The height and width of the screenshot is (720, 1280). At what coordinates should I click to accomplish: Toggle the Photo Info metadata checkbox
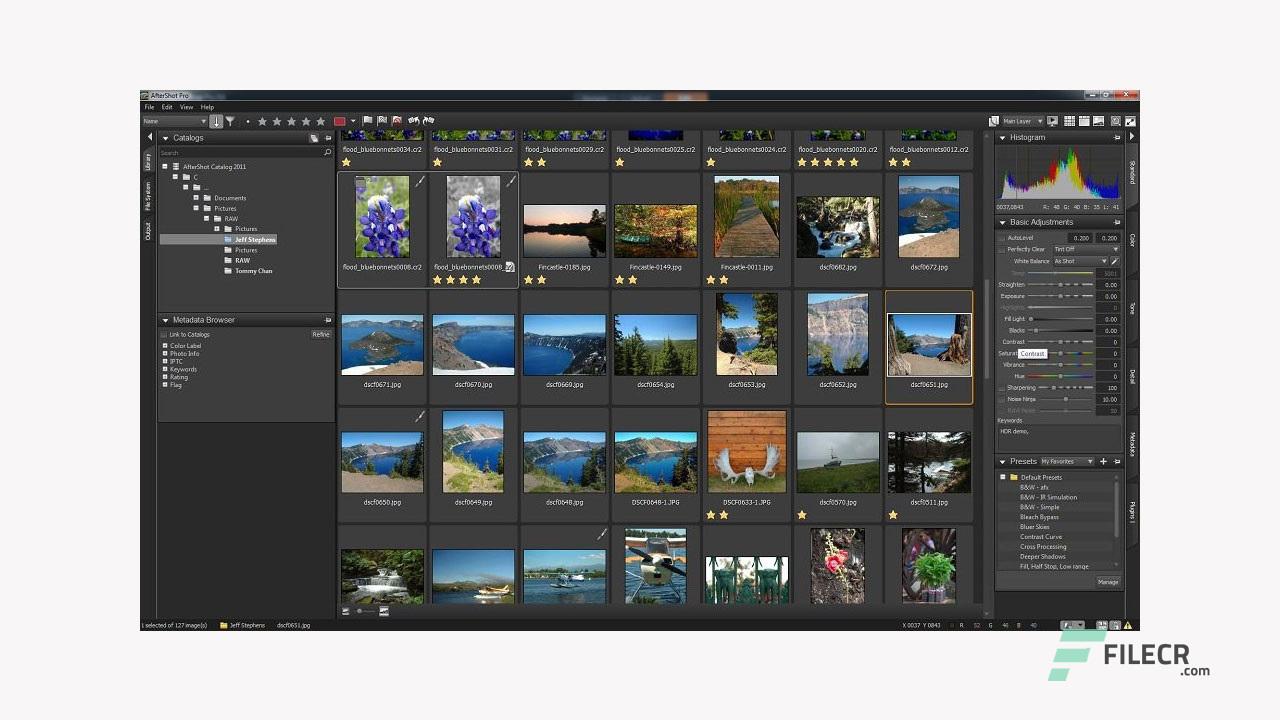click(165, 354)
